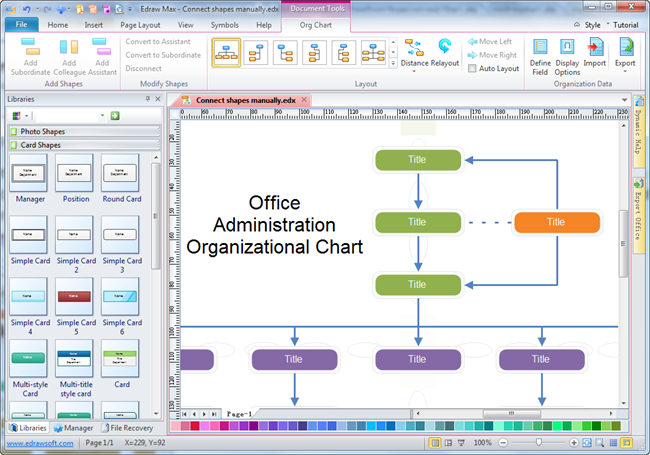Open the Dynamic Help side panel

coord(638,131)
